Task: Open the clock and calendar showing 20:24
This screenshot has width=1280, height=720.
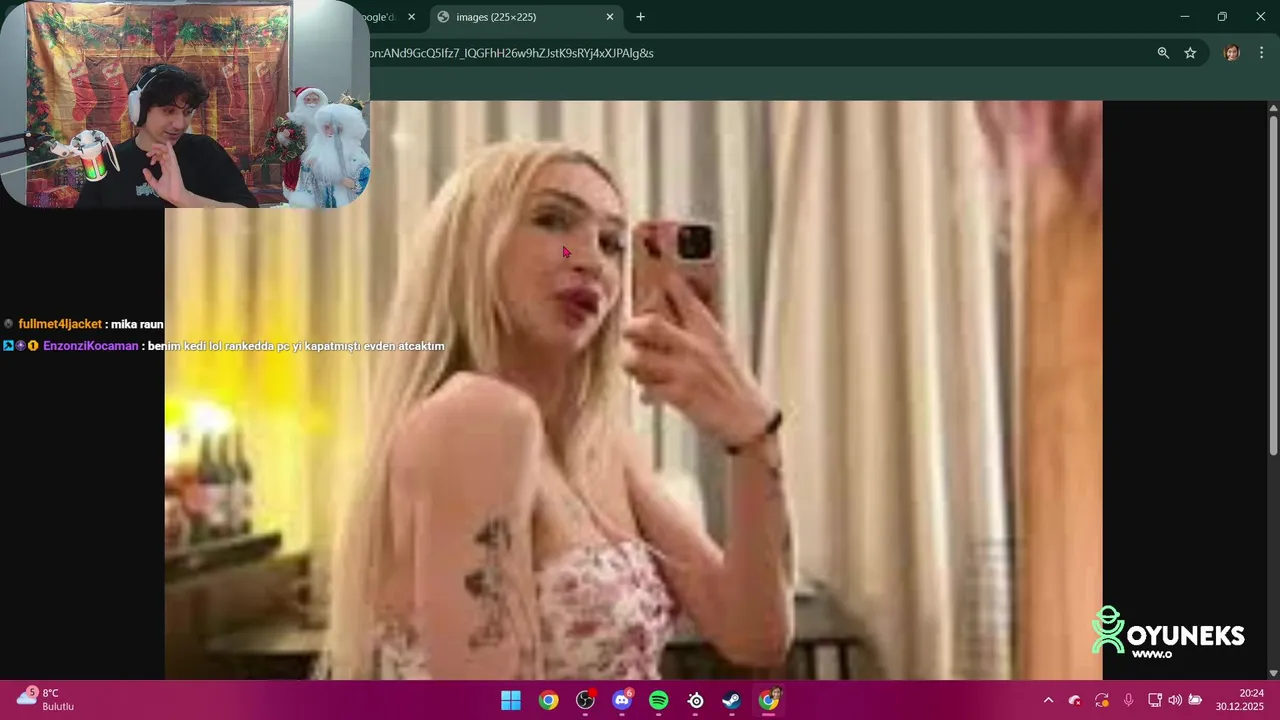Action: [x=1239, y=700]
